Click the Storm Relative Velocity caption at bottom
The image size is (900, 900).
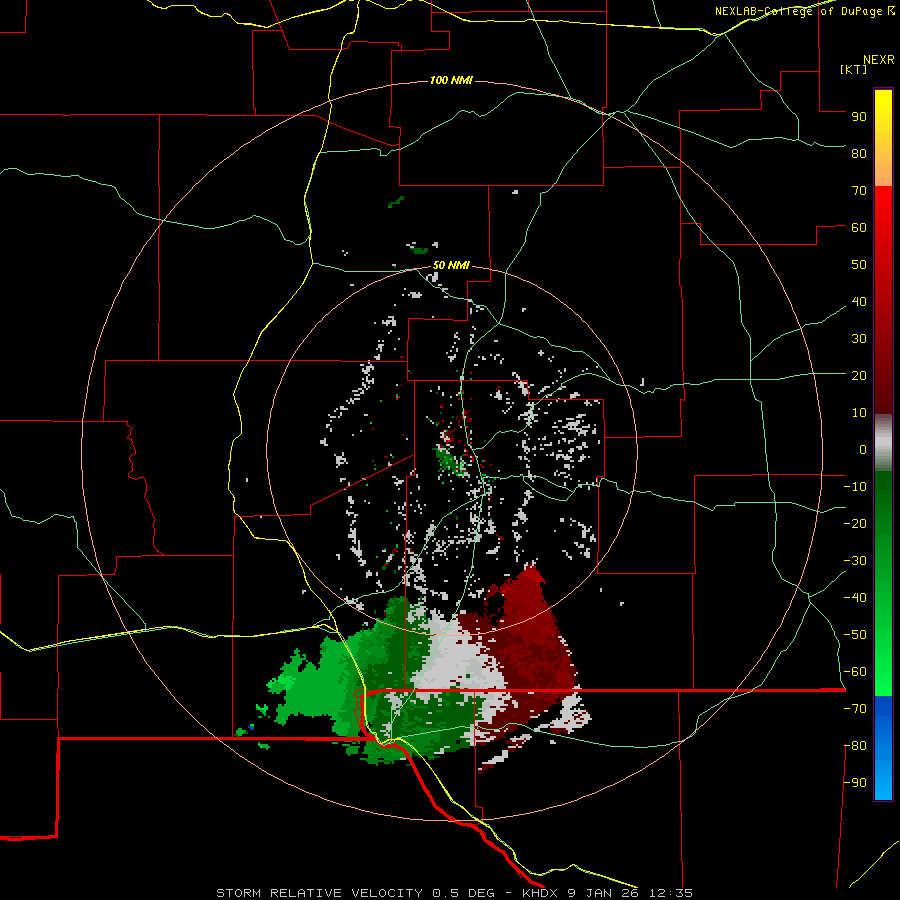(454, 893)
